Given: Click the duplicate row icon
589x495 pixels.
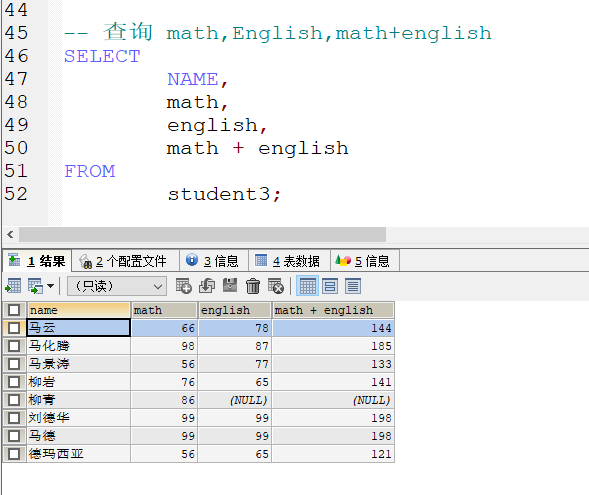Looking at the screenshot, I should coord(207,286).
